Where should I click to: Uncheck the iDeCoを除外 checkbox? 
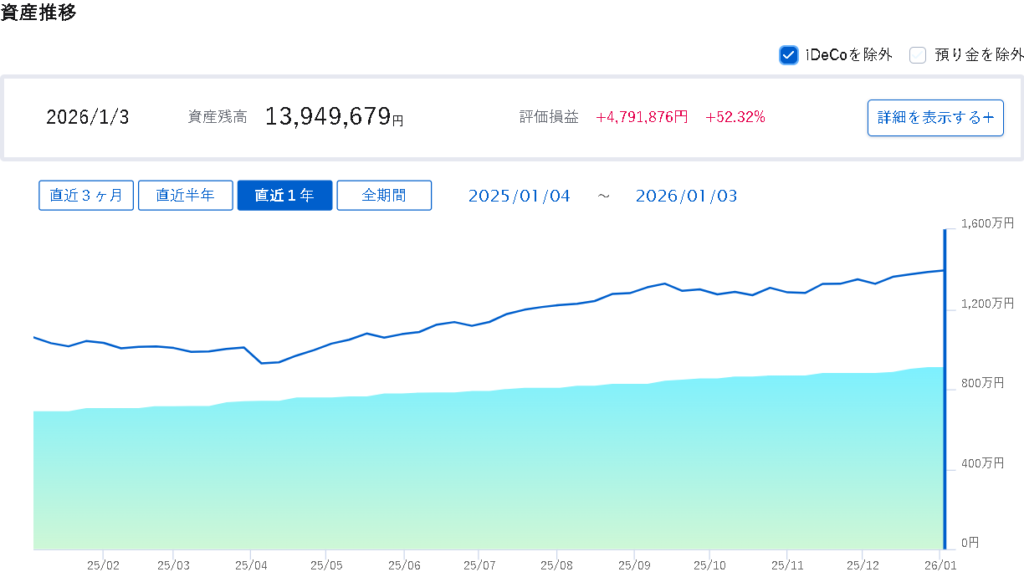pyautogui.click(x=788, y=55)
